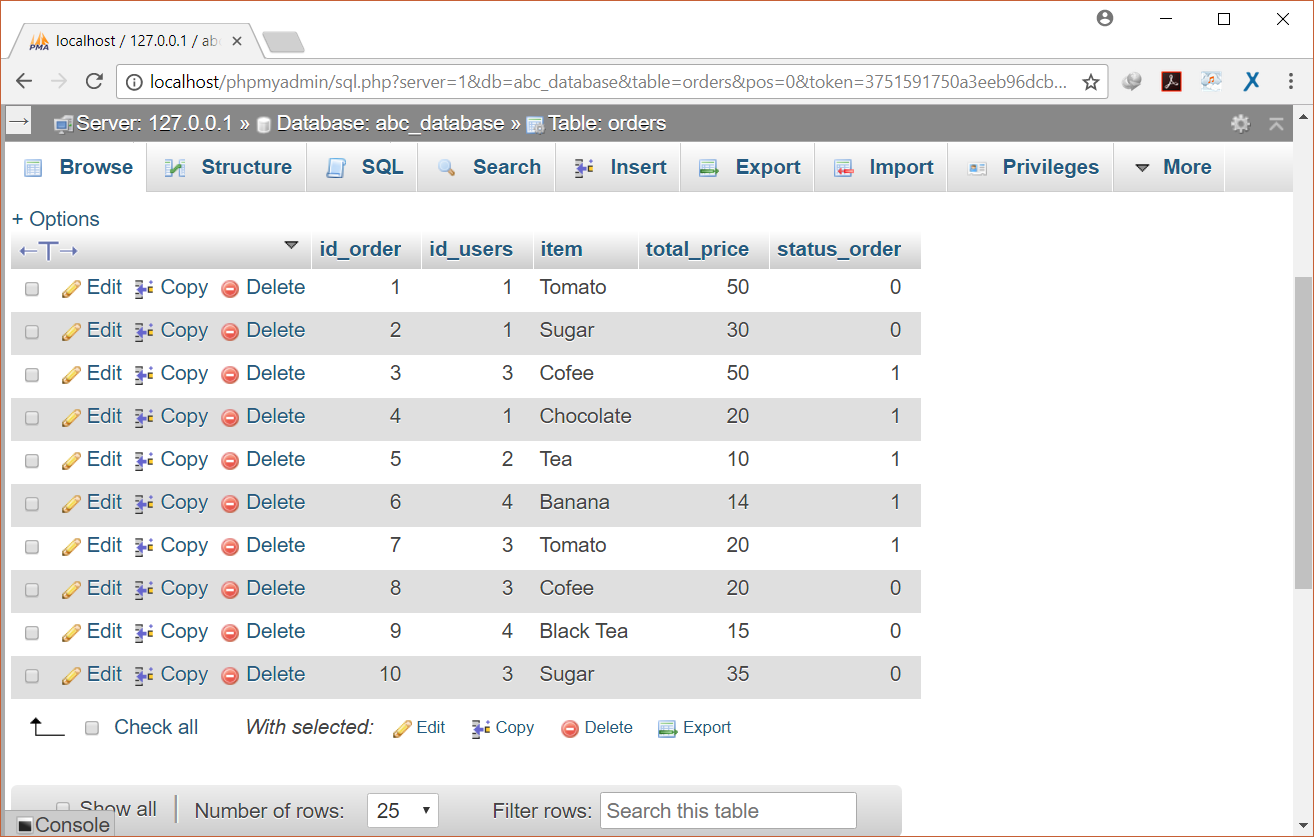
Task: Click the Copy icon in the Tea row
Action: [x=144, y=461]
